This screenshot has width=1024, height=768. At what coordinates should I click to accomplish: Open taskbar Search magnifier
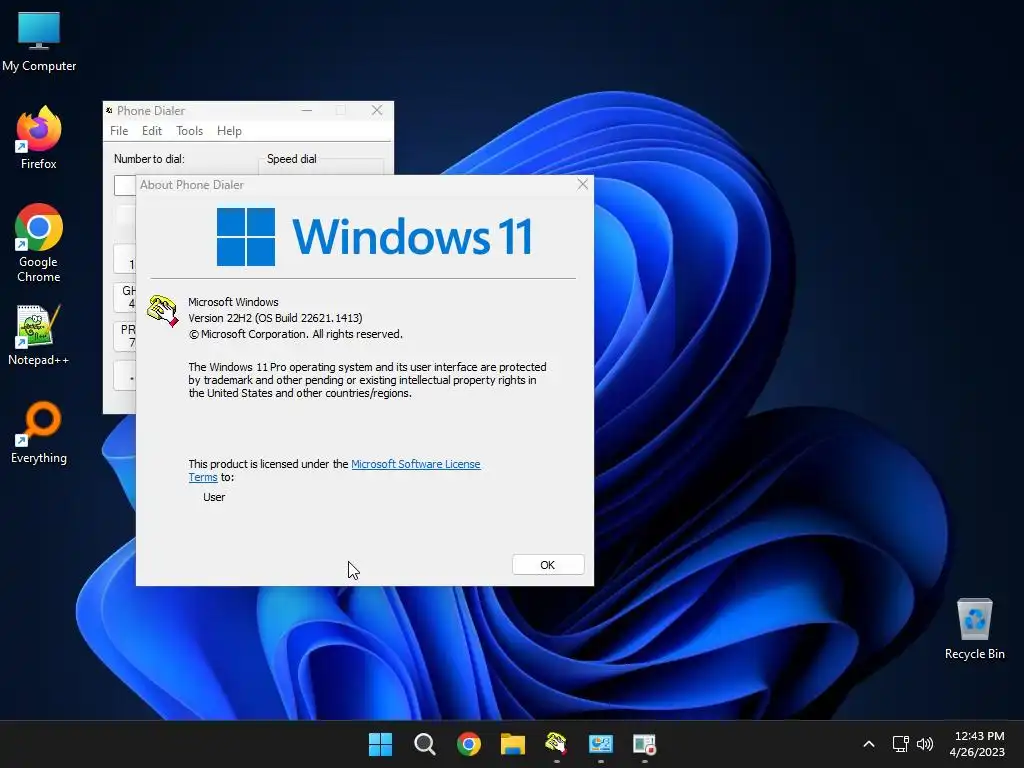424,744
